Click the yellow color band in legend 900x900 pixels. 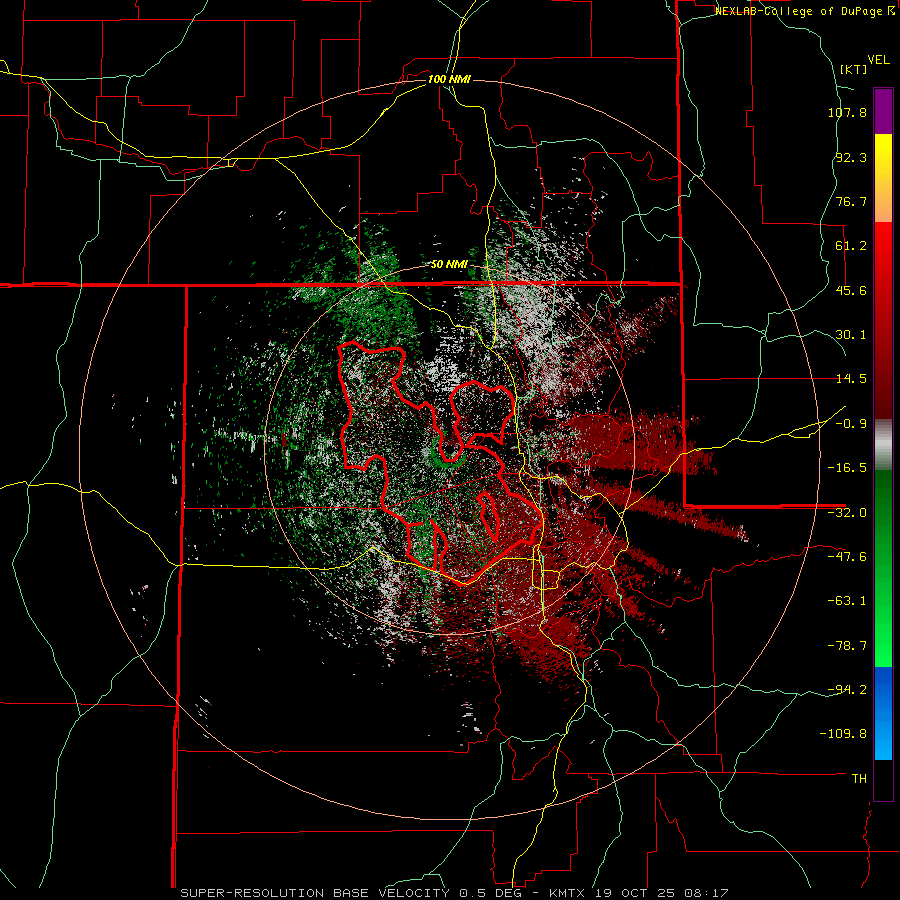pyautogui.click(x=883, y=178)
